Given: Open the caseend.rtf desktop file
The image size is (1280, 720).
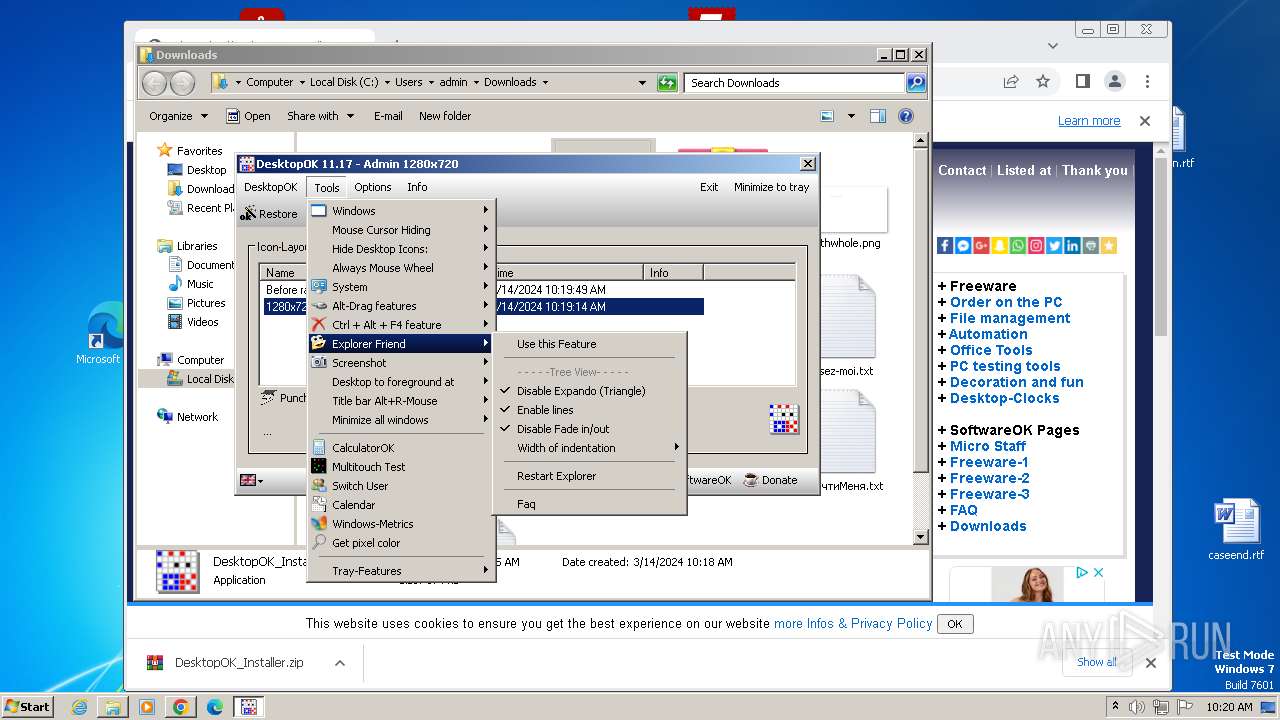Looking at the screenshot, I should [x=1236, y=530].
